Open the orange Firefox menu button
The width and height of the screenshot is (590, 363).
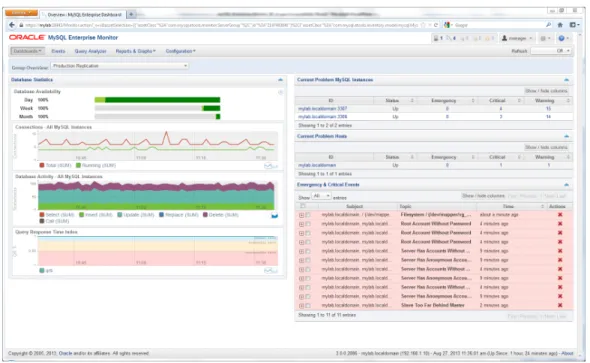pyautogui.click(x=21, y=13)
